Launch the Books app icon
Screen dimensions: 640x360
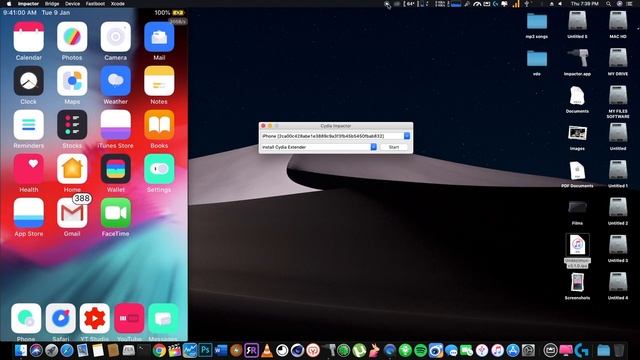point(159,125)
